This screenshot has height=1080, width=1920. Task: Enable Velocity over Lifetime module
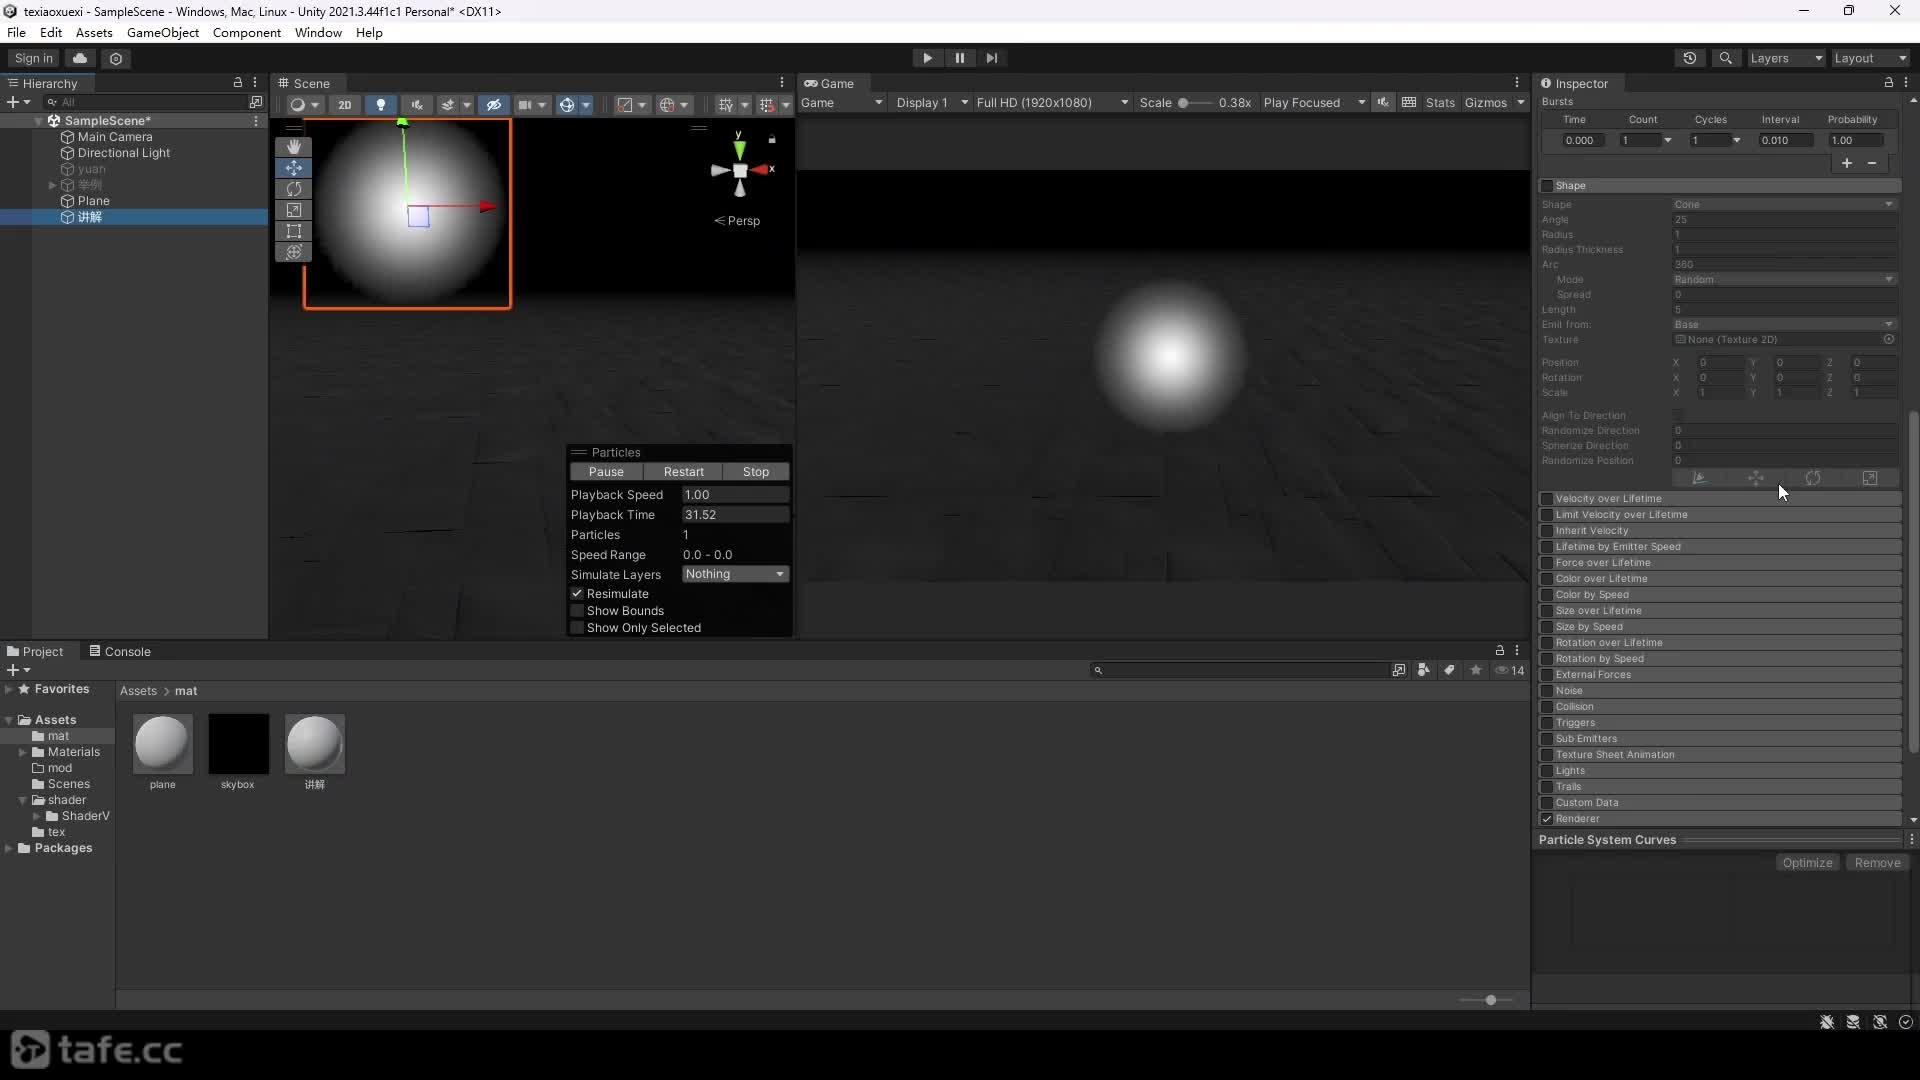point(1547,499)
